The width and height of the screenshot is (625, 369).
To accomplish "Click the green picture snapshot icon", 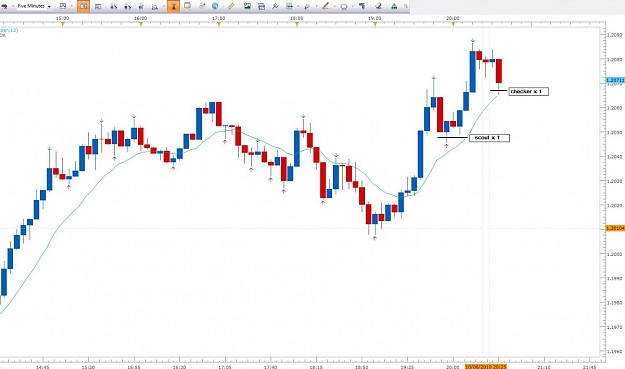I will tap(248, 6).
